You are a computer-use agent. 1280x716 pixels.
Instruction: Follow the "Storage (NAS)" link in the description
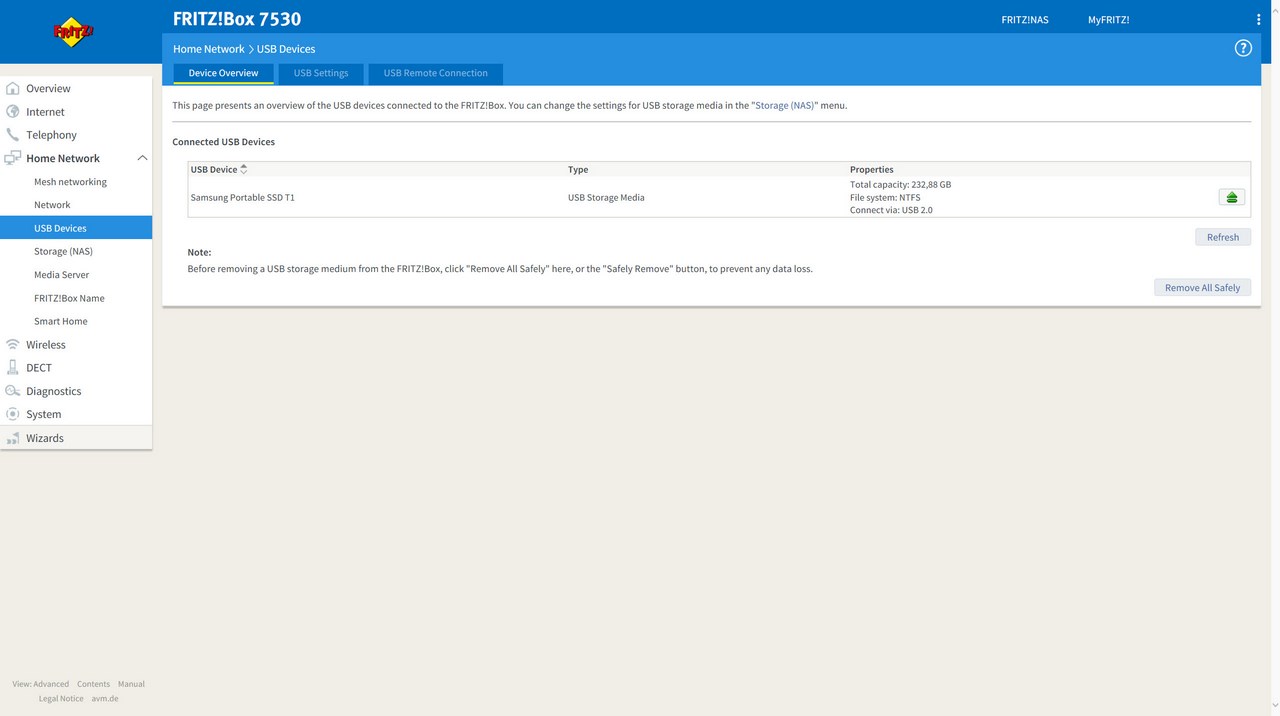(785, 105)
